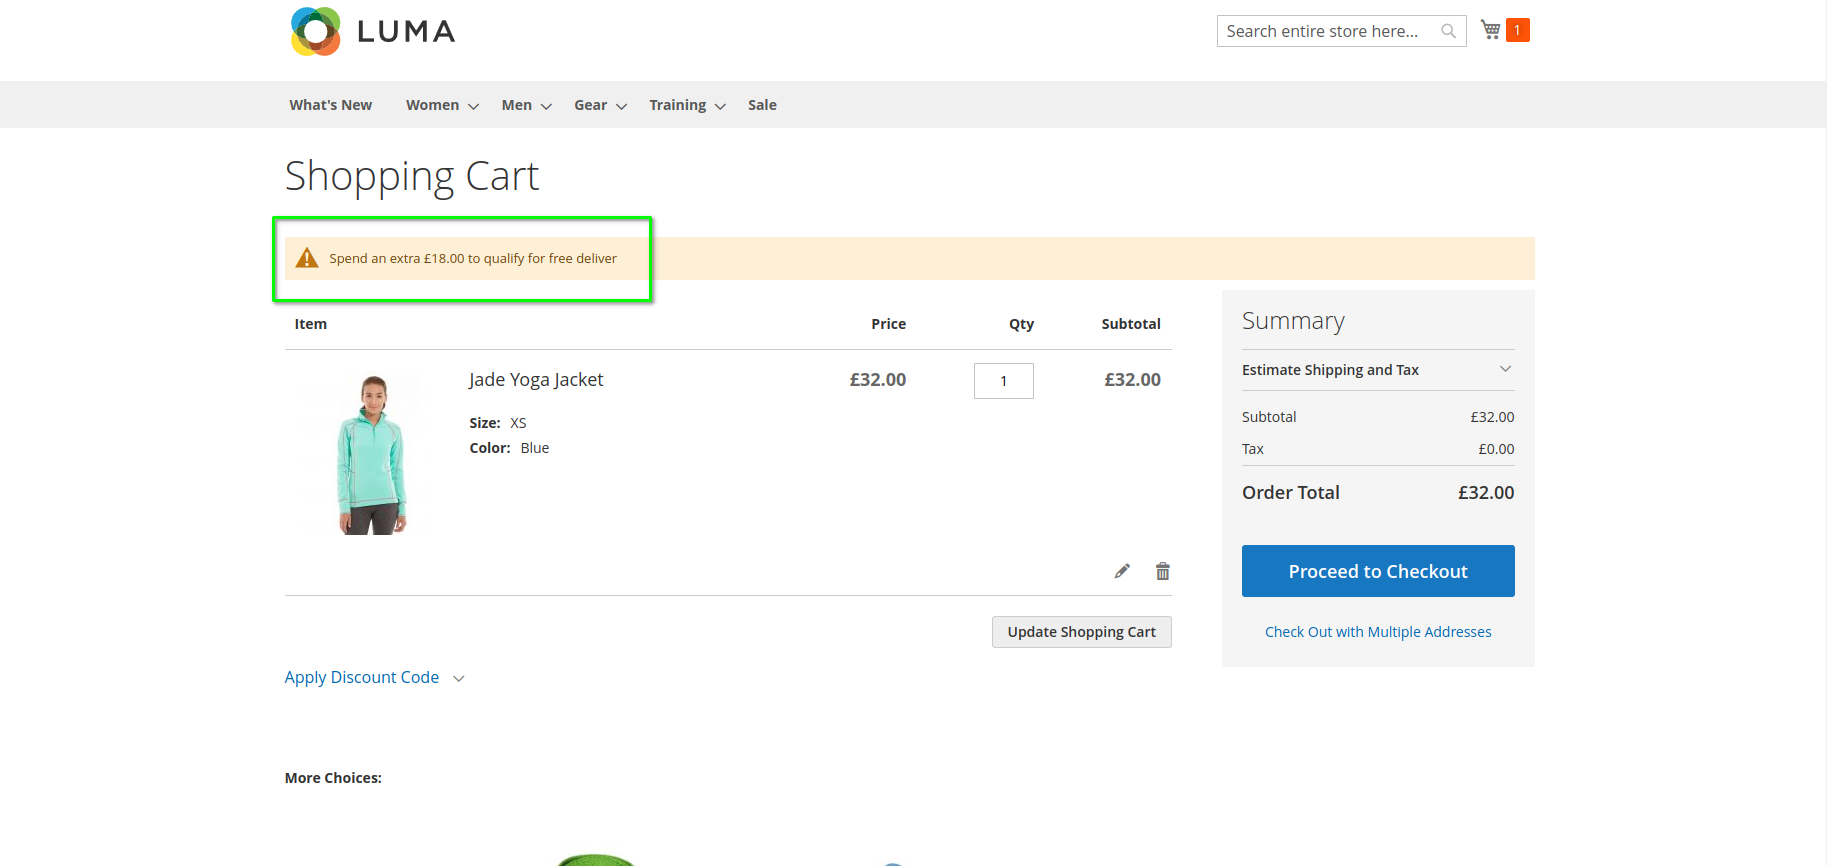Viewport: 1827px width, 866px height.
Task: Click the Summary heading
Action: click(1293, 321)
